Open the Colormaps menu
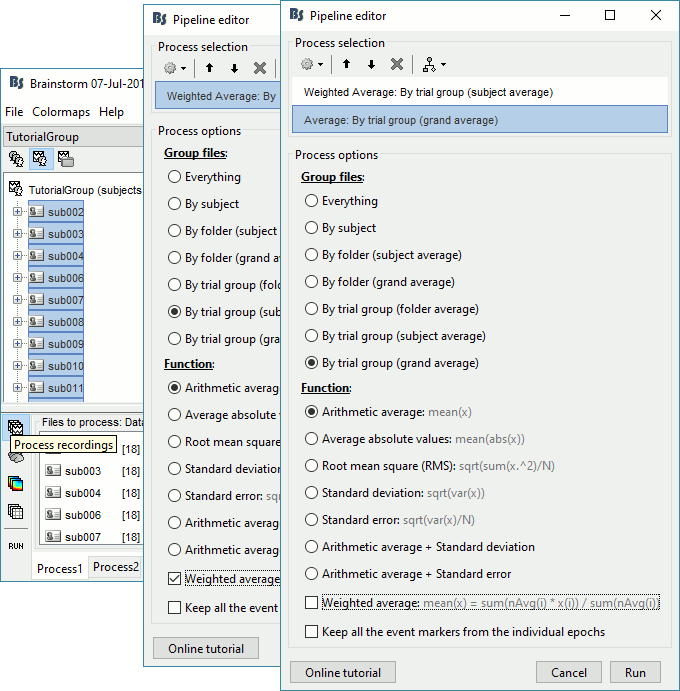The height and width of the screenshot is (691, 680). tap(61, 112)
